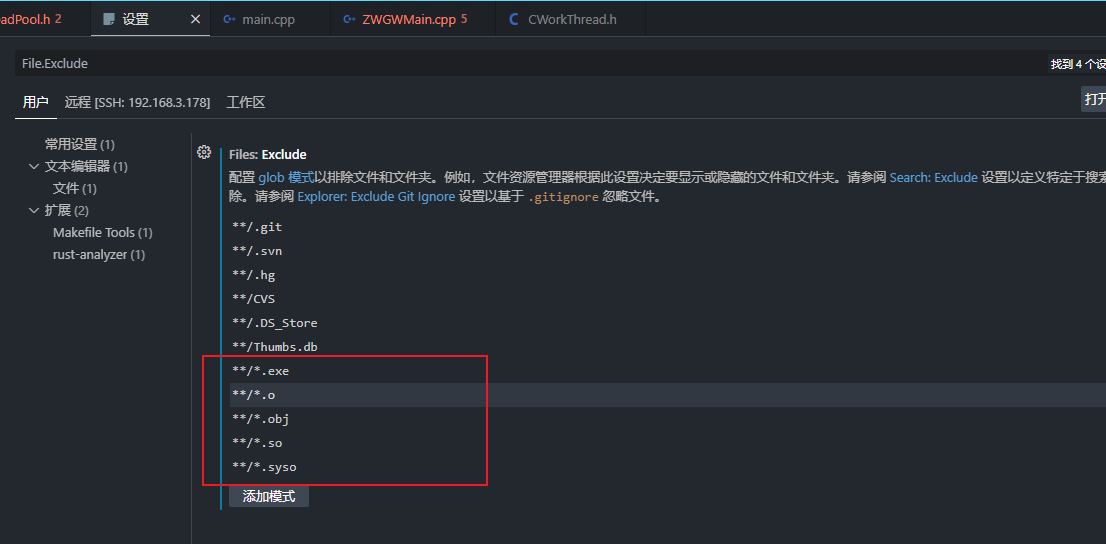Close the 设置 tab

pos(195,20)
